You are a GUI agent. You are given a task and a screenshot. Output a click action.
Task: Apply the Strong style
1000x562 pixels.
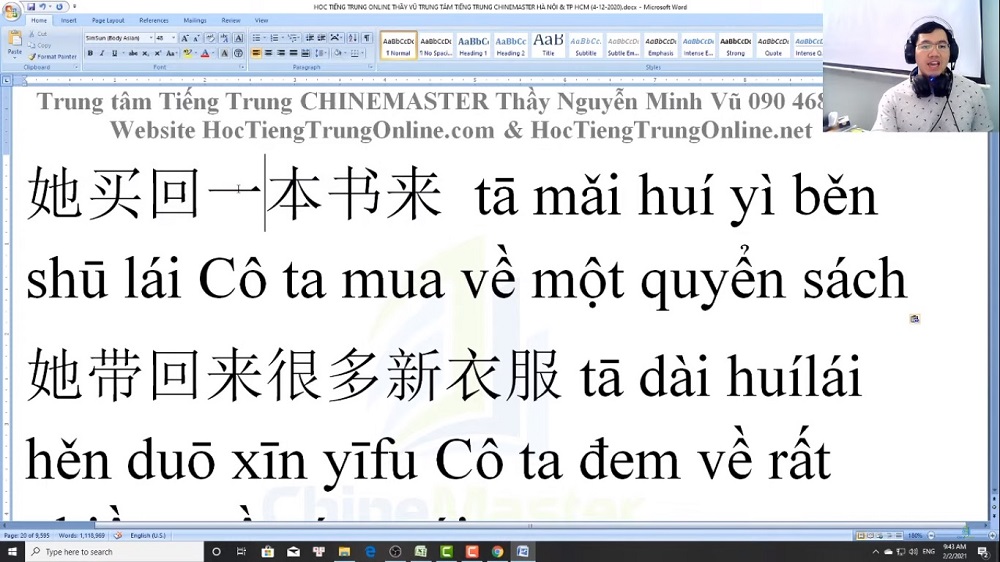pyautogui.click(x=735, y=45)
